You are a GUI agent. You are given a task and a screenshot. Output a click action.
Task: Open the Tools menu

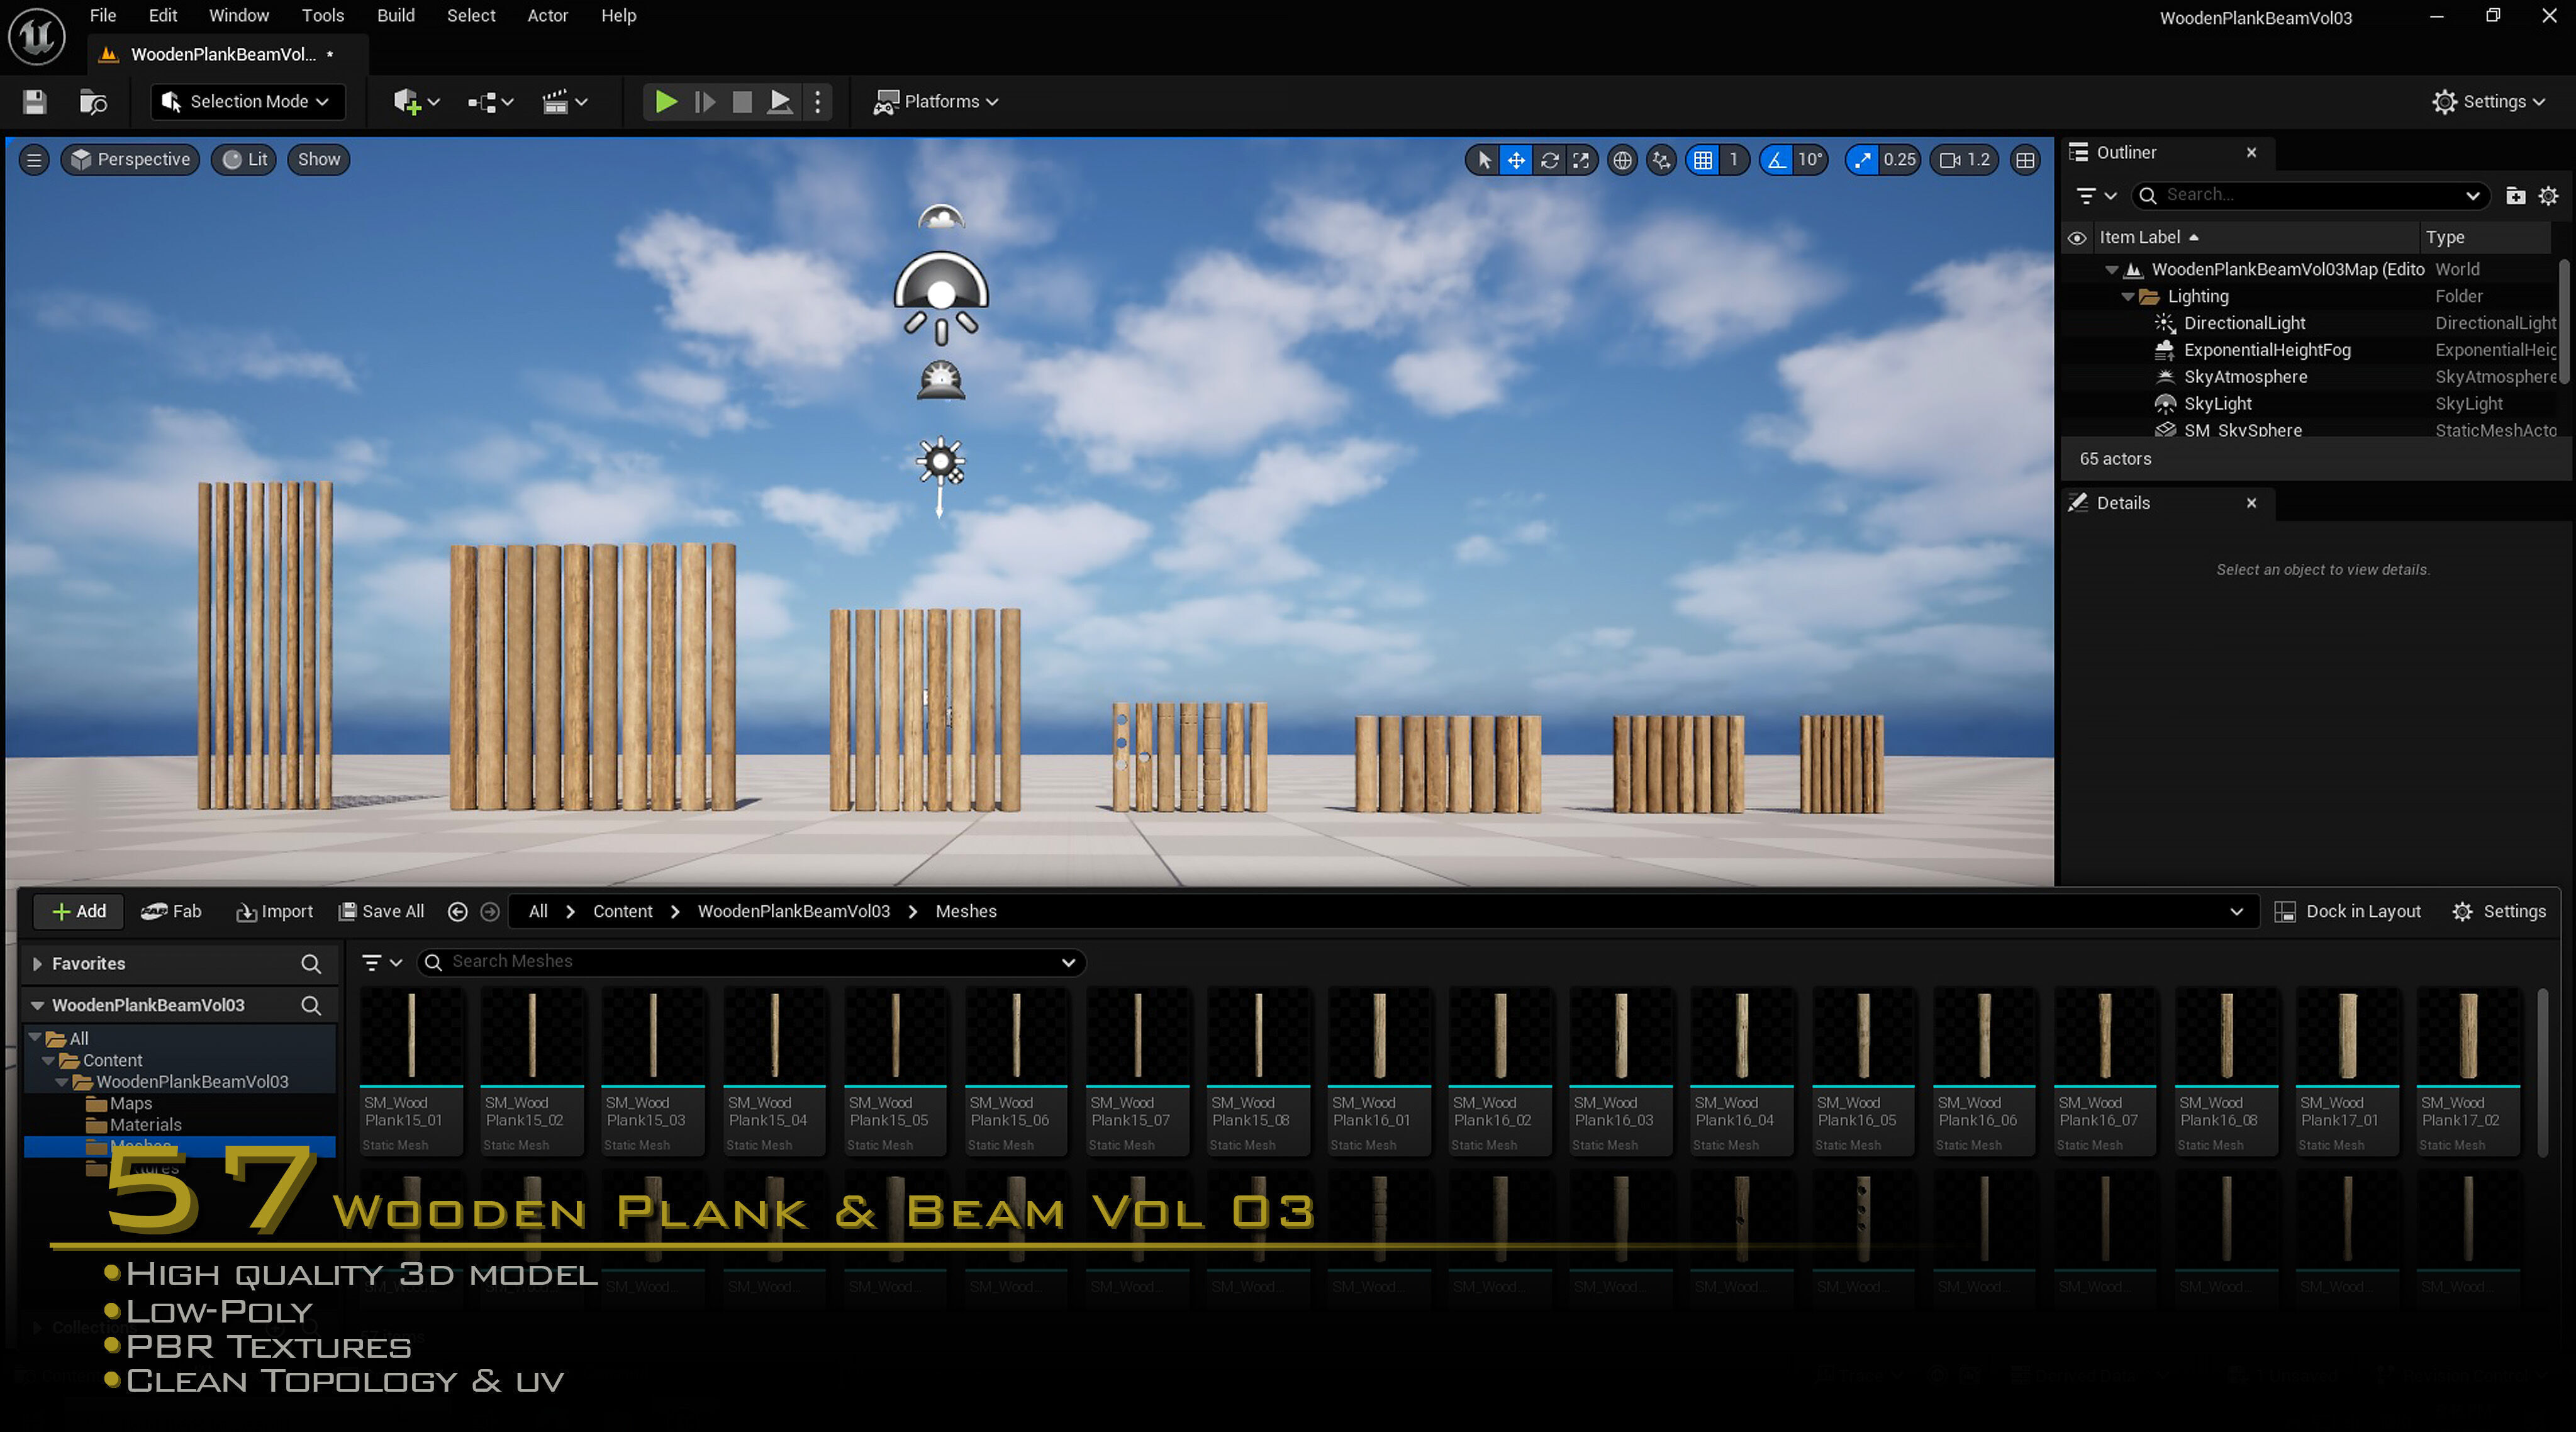[323, 15]
